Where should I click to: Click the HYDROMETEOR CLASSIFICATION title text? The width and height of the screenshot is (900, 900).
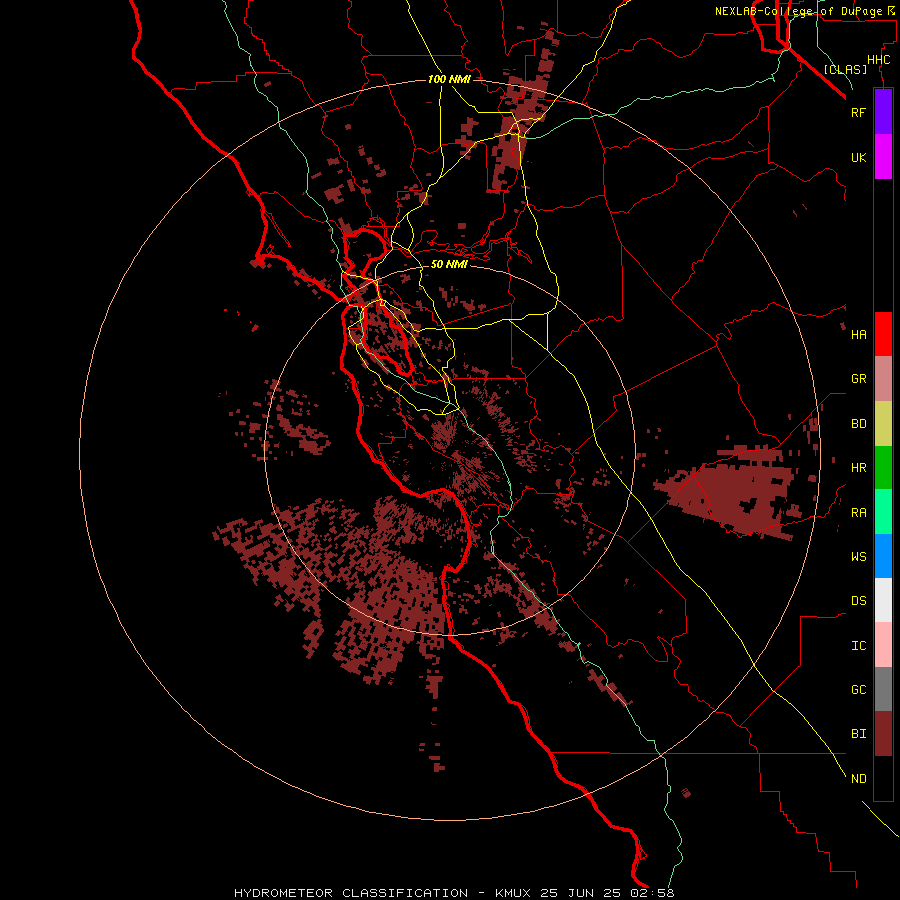pos(351,893)
